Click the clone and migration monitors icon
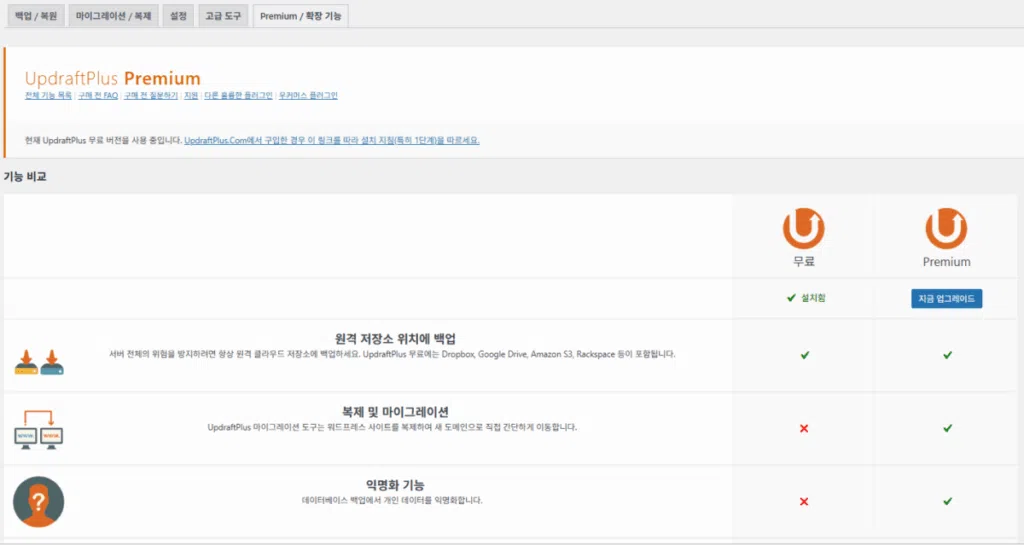1024x545 pixels. click(x=40, y=428)
